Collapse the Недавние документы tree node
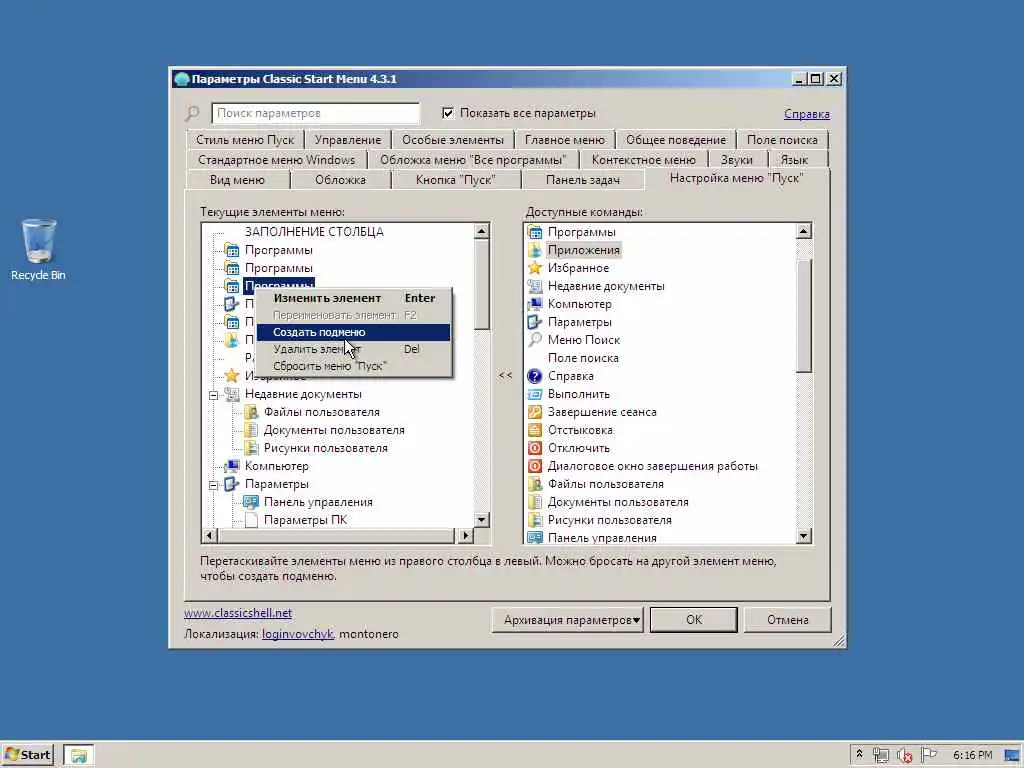Image resolution: width=1024 pixels, height=768 pixels. (x=214, y=394)
